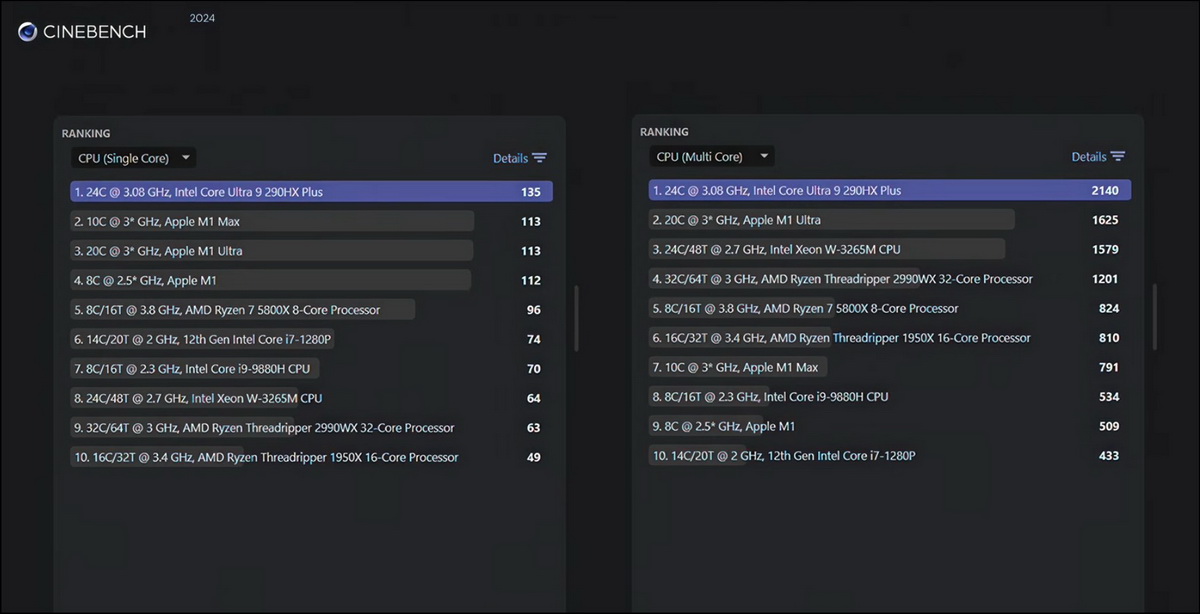The image size is (1200, 614).
Task: Click multi core score 1625
Action: pyautogui.click(x=1105, y=220)
